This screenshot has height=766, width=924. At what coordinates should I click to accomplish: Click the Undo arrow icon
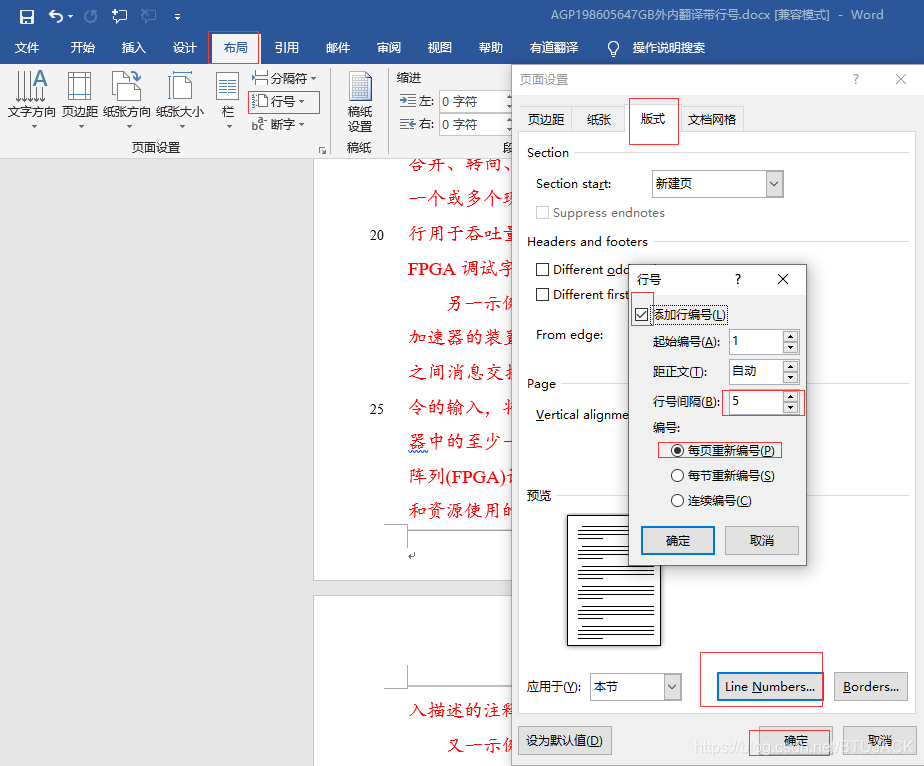[57, 16]
